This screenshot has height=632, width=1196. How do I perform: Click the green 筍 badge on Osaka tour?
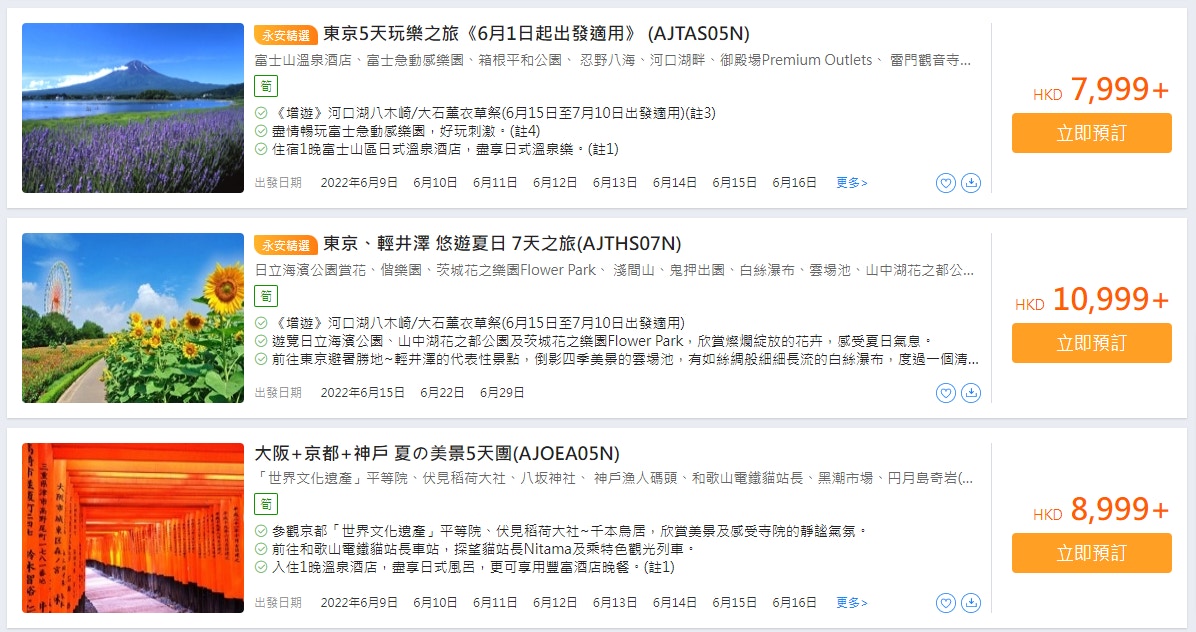[x=266, y=504]
